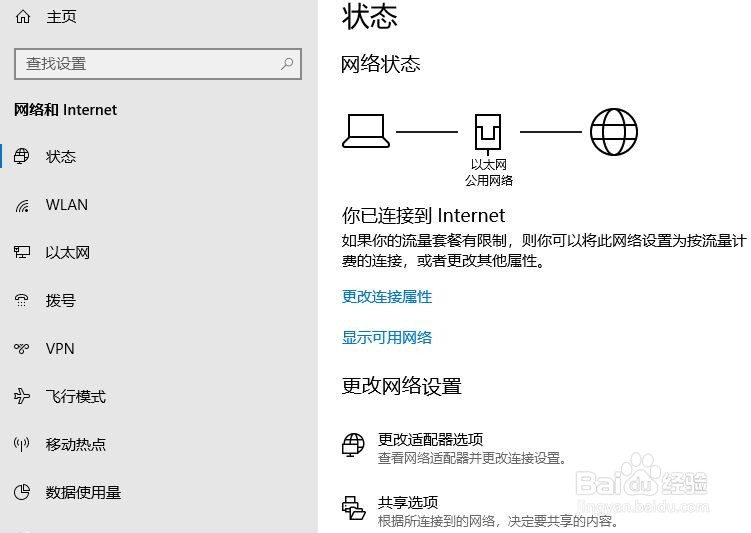Open the 拨号 page
Screen dimensions: 751x533
(61, 300)
